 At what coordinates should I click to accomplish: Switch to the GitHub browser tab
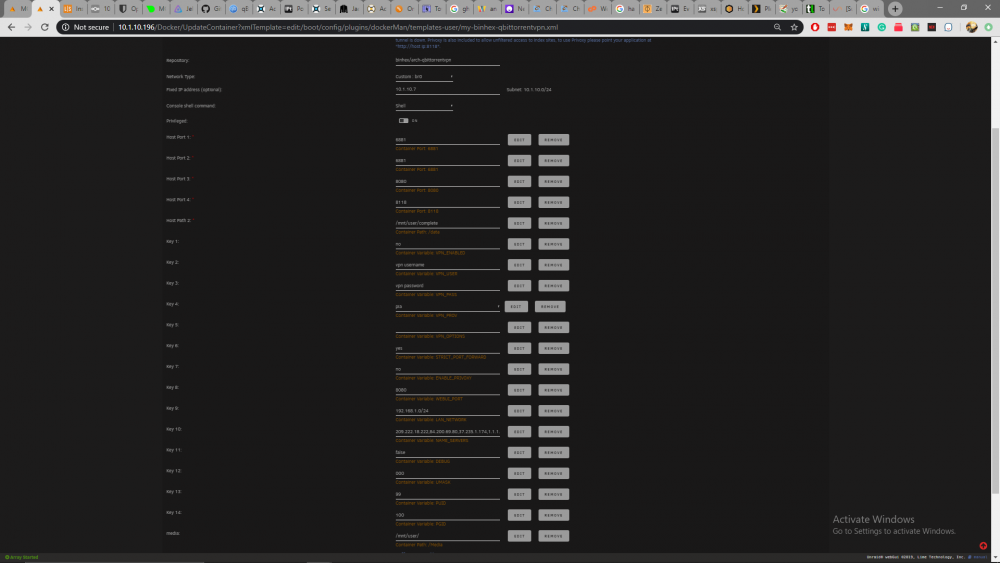(211, 9)
